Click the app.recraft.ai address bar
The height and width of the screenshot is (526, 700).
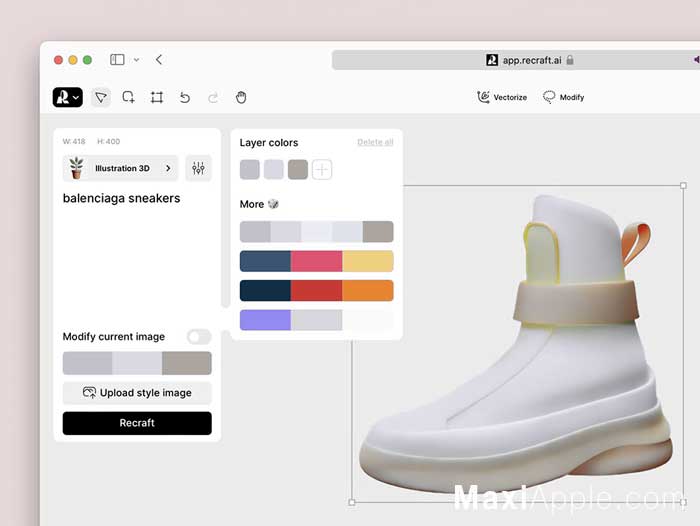tap(516, 60)
